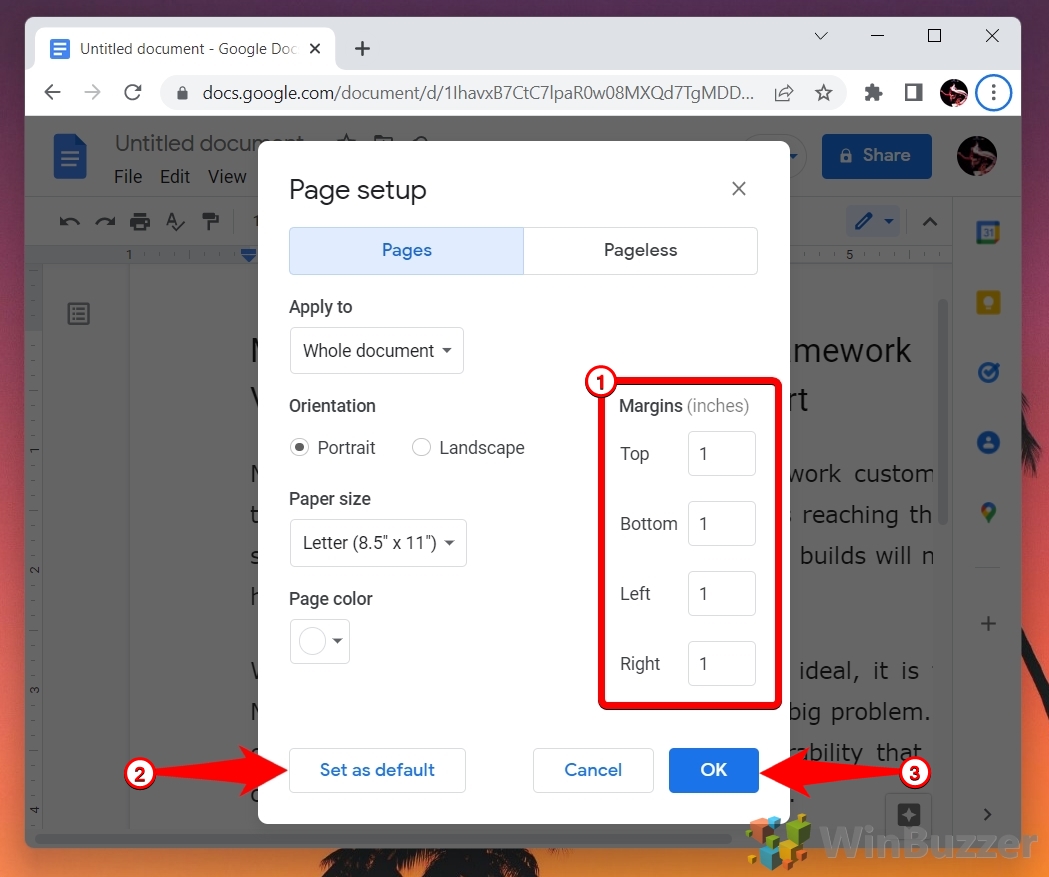Click the left indent ruler marker

(x=248, y=255)
